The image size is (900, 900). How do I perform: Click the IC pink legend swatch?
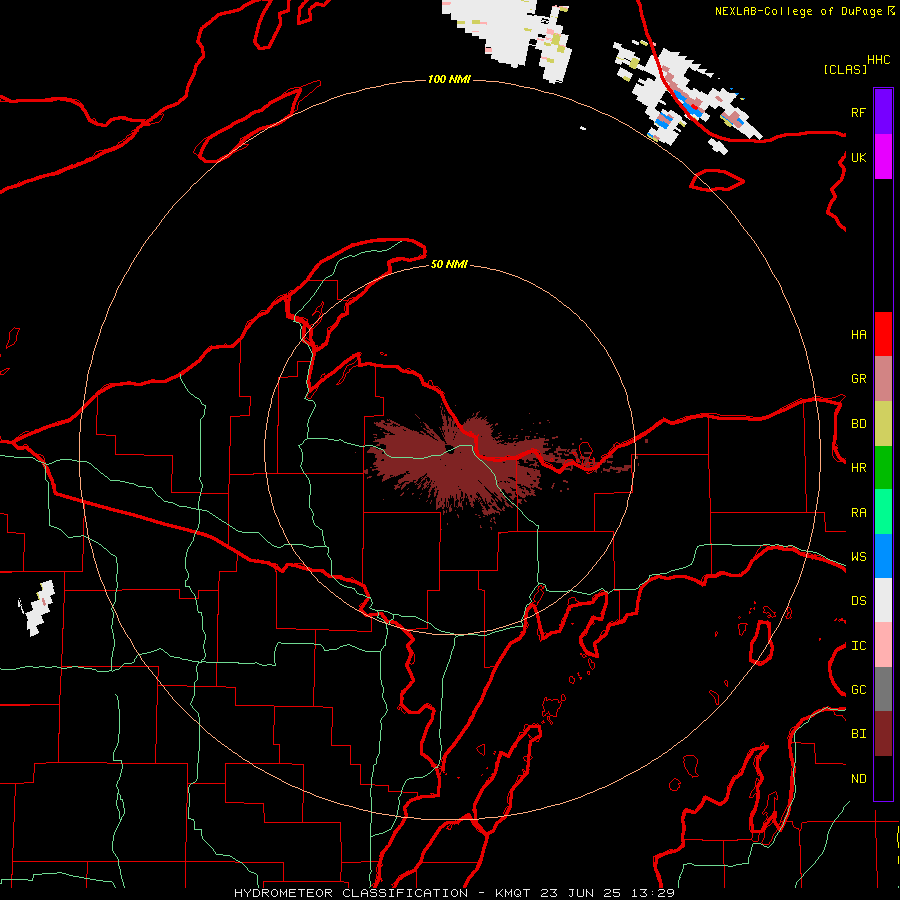click(883, 645)
